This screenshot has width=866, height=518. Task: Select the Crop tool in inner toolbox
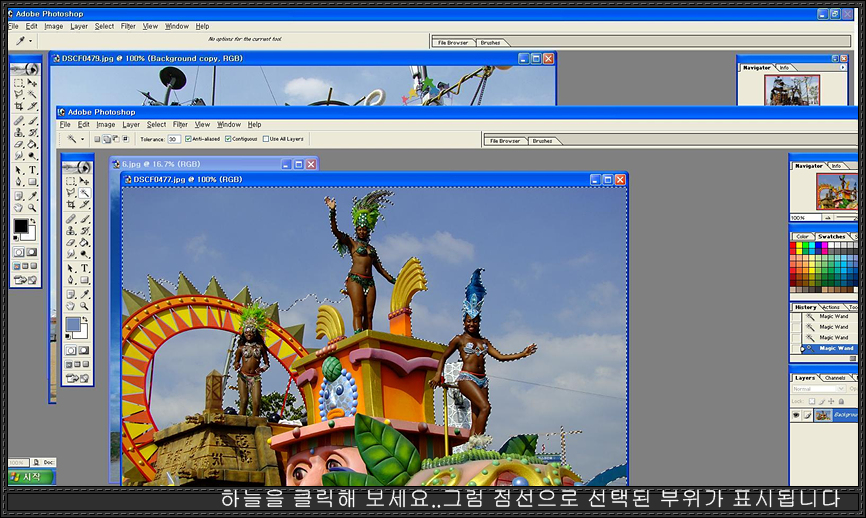pos(71,205)
